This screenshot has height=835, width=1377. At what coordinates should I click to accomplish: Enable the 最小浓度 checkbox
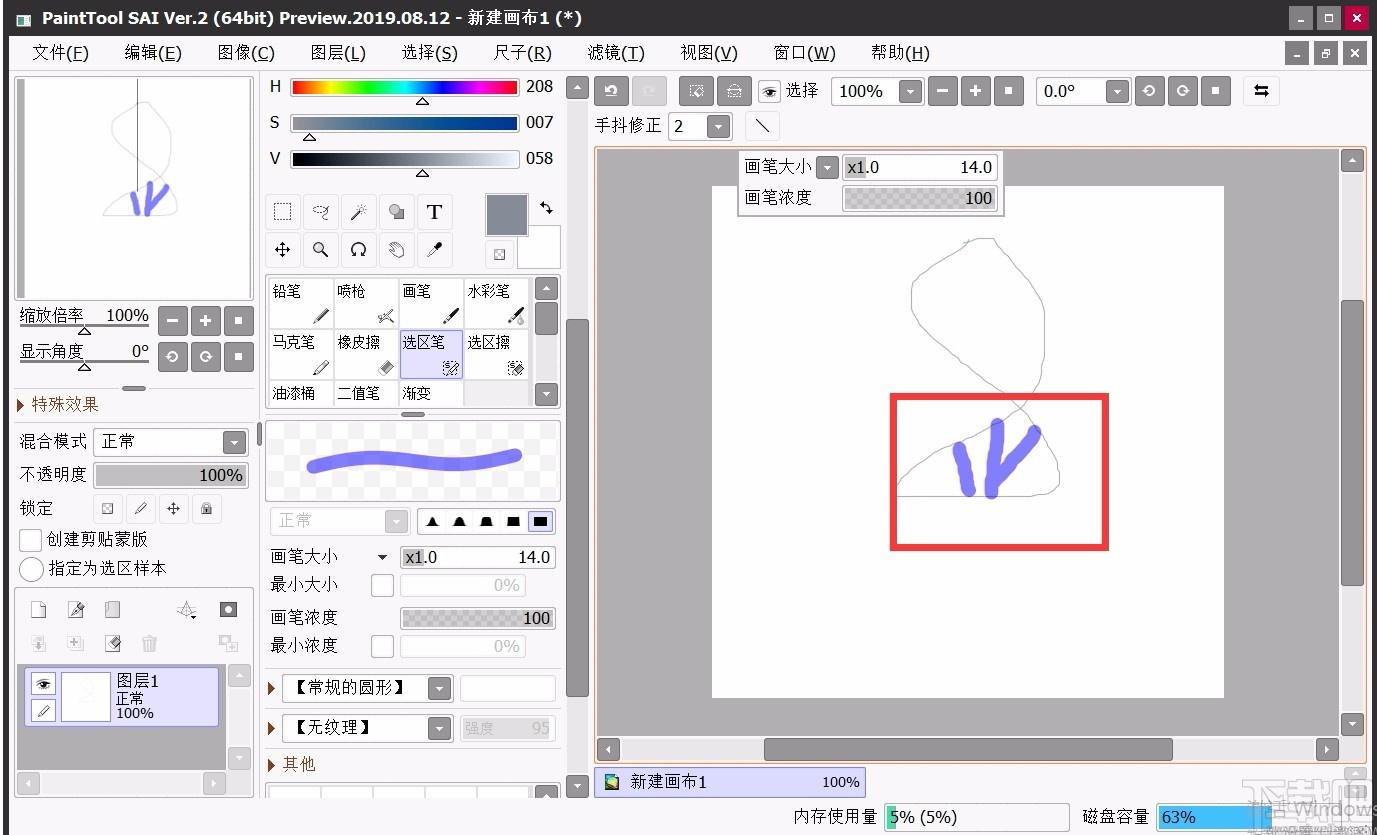pos(382,646)
